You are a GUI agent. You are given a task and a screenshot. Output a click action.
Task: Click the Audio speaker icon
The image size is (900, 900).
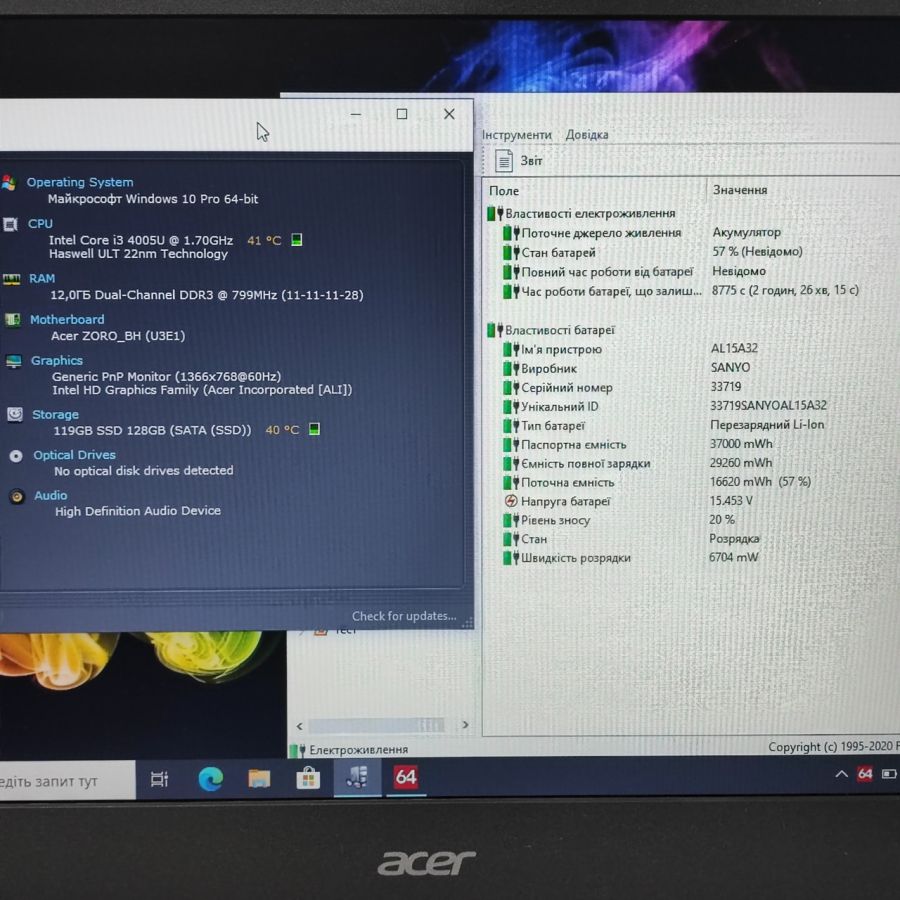click(17, 496)
